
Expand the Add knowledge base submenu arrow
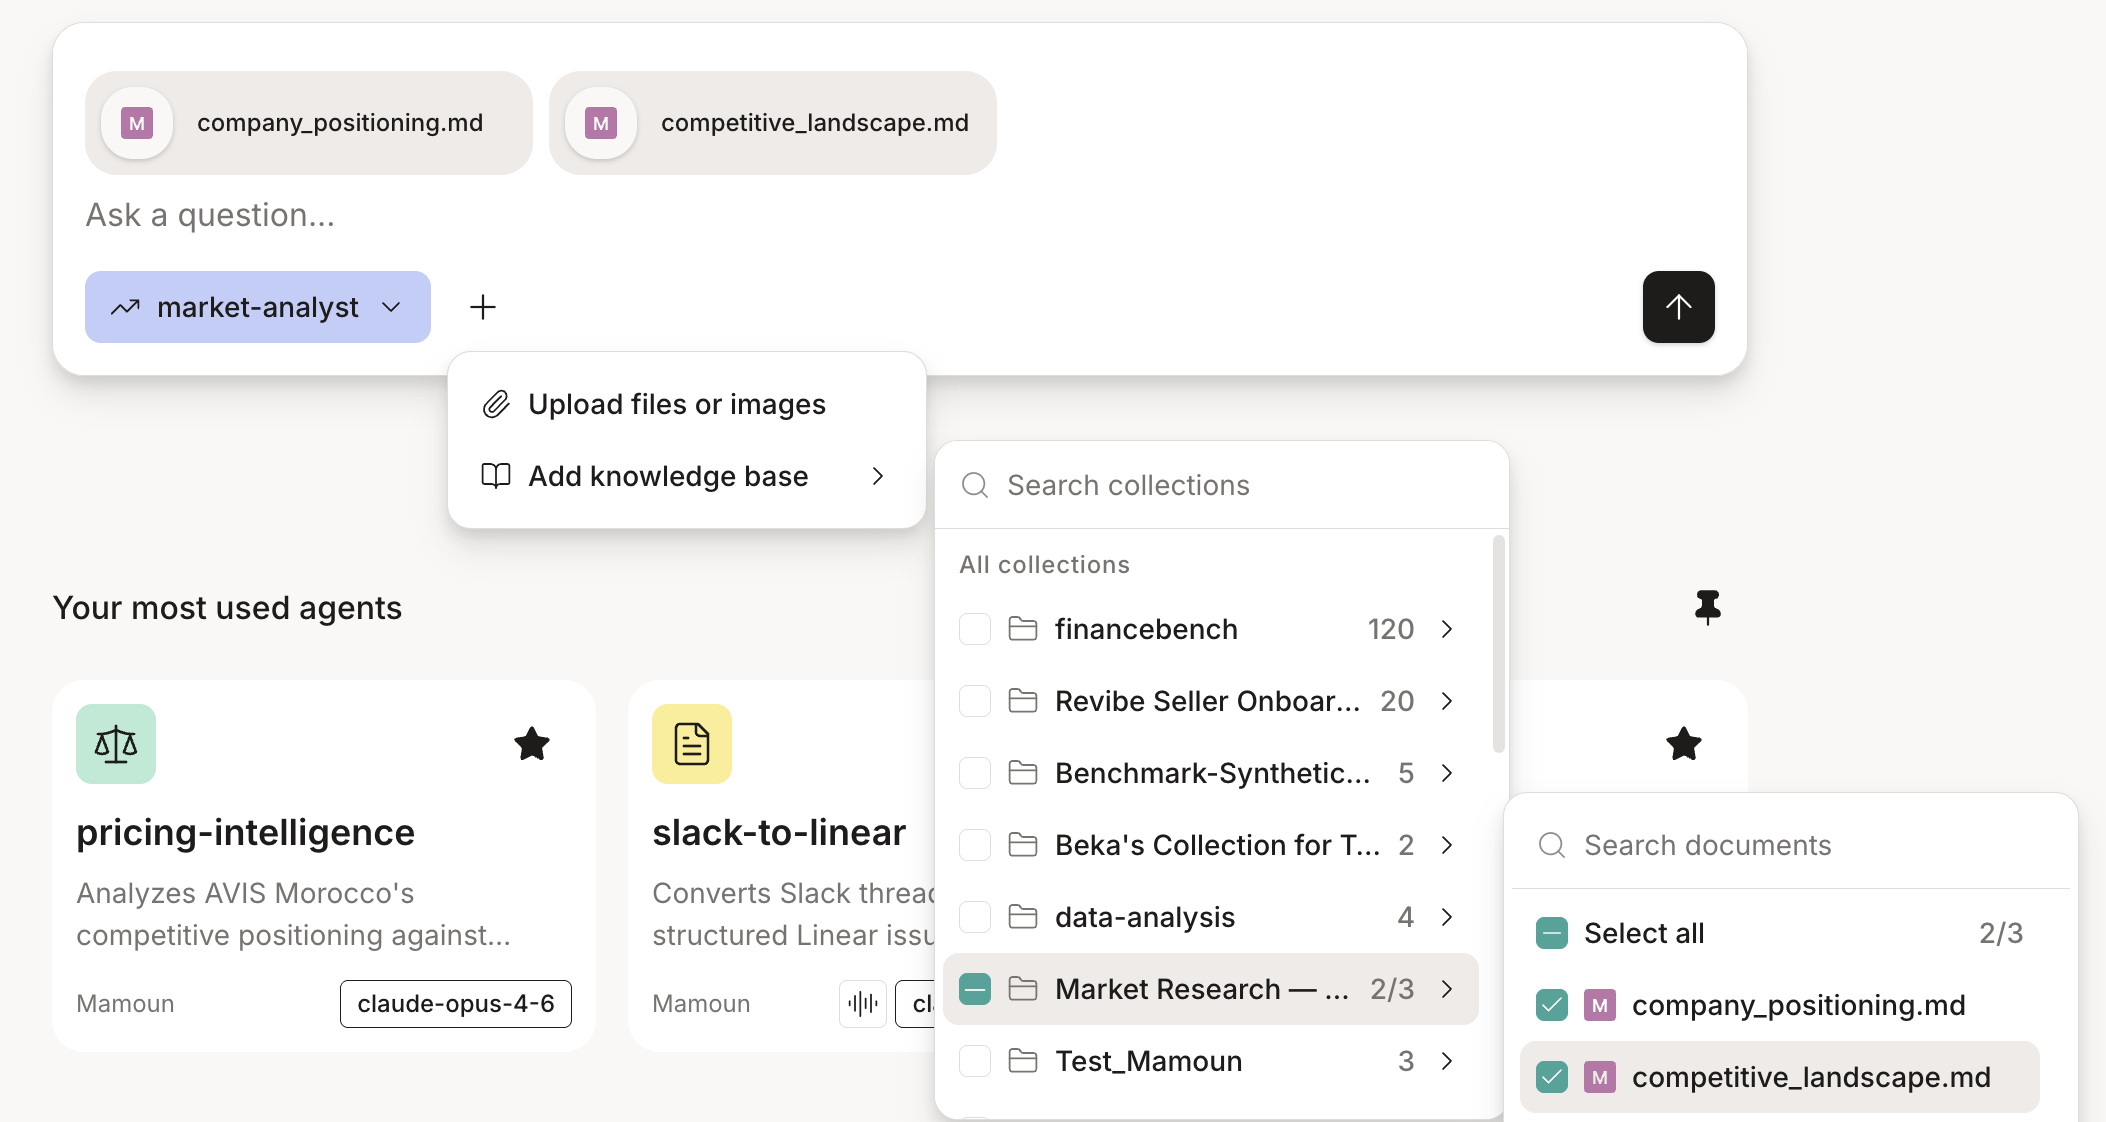click(878, 476)
